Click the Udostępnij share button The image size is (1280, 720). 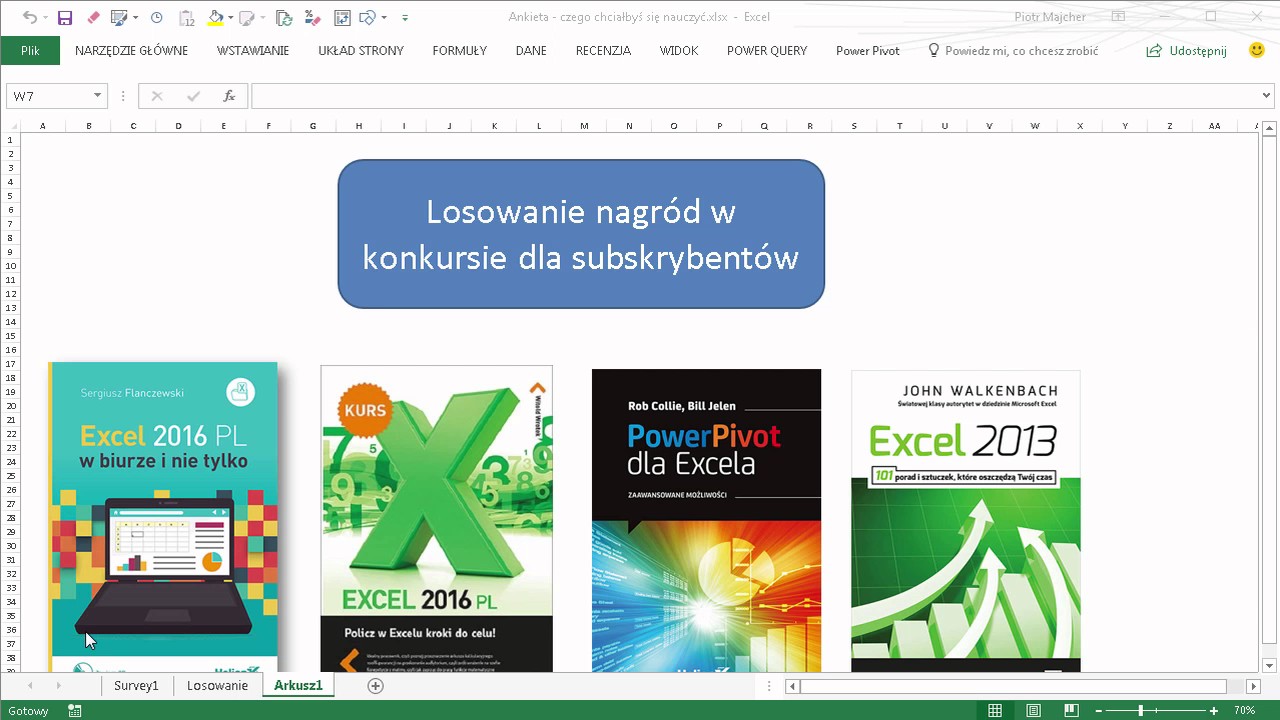pyautogui.click(x=1187, y=50)
